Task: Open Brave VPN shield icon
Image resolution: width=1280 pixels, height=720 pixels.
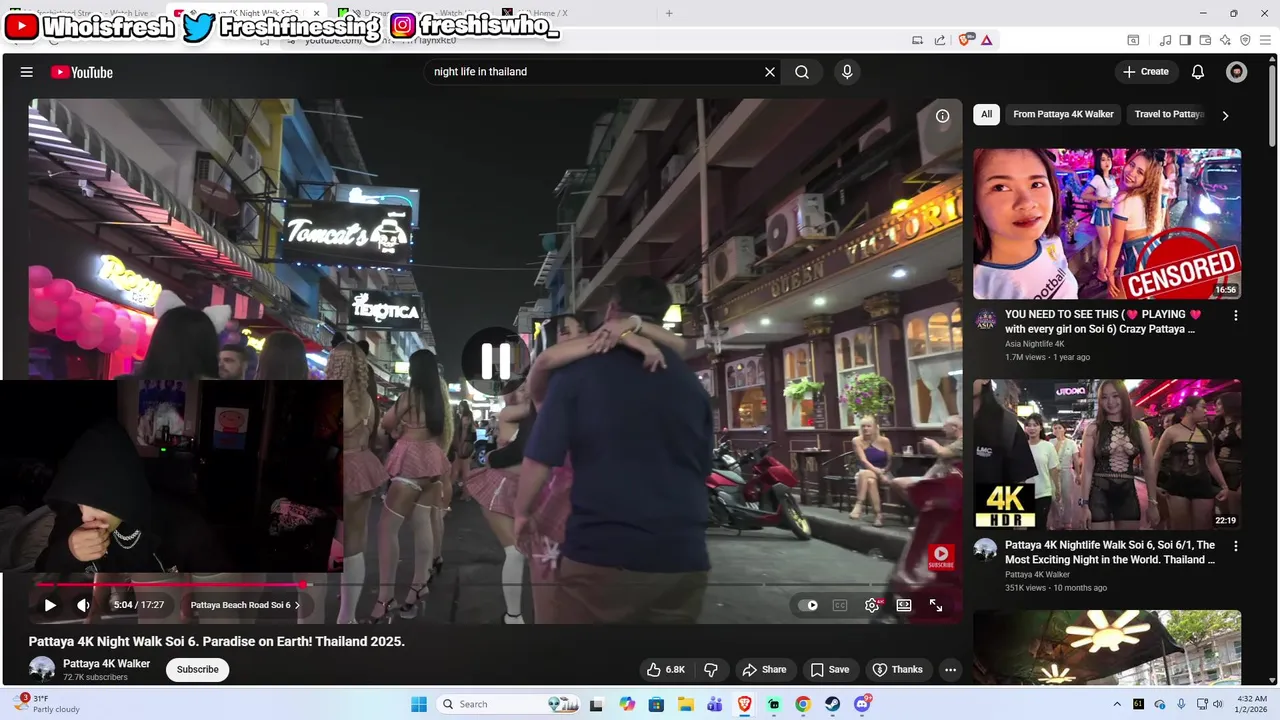Action: click(1245, 40)
